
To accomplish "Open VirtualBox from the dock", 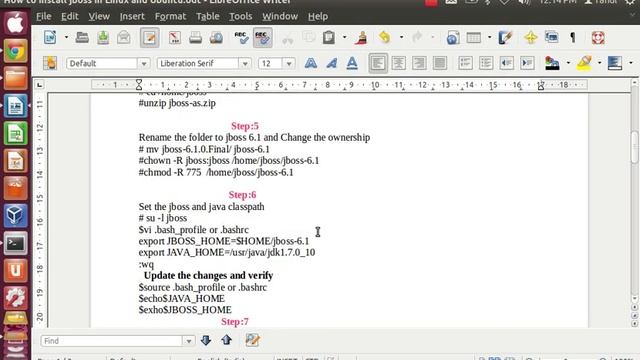I will (16, 216).
